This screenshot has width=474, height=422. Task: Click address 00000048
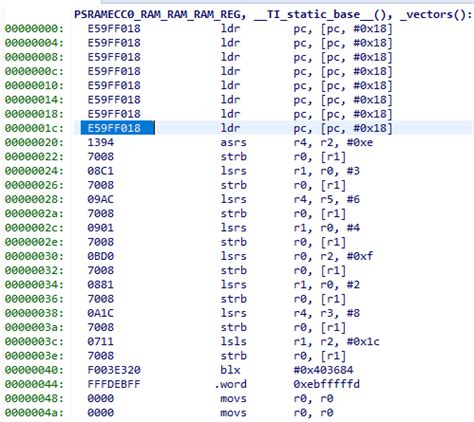34,398
